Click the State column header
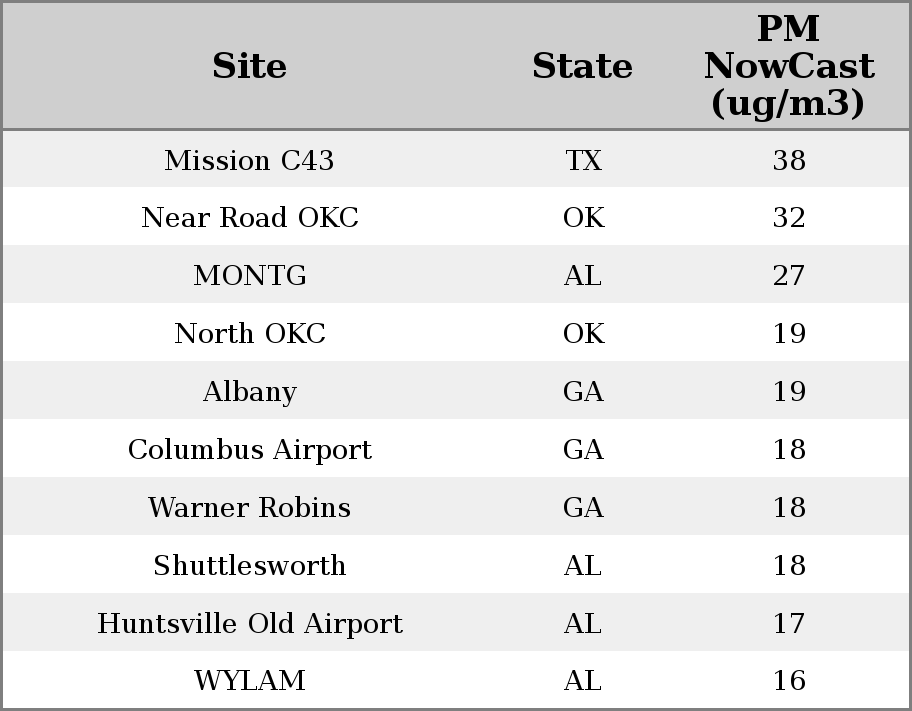This screenshot has height=711, width=912. point(582,66)
